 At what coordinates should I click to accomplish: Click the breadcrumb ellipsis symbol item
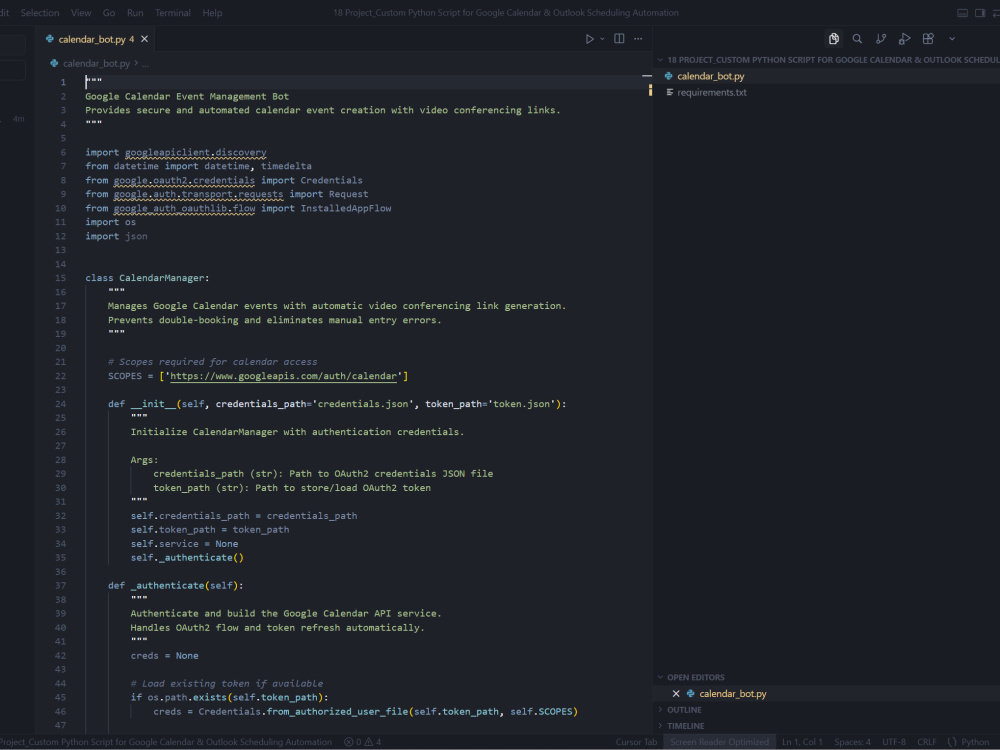click(x=145, y=64)
